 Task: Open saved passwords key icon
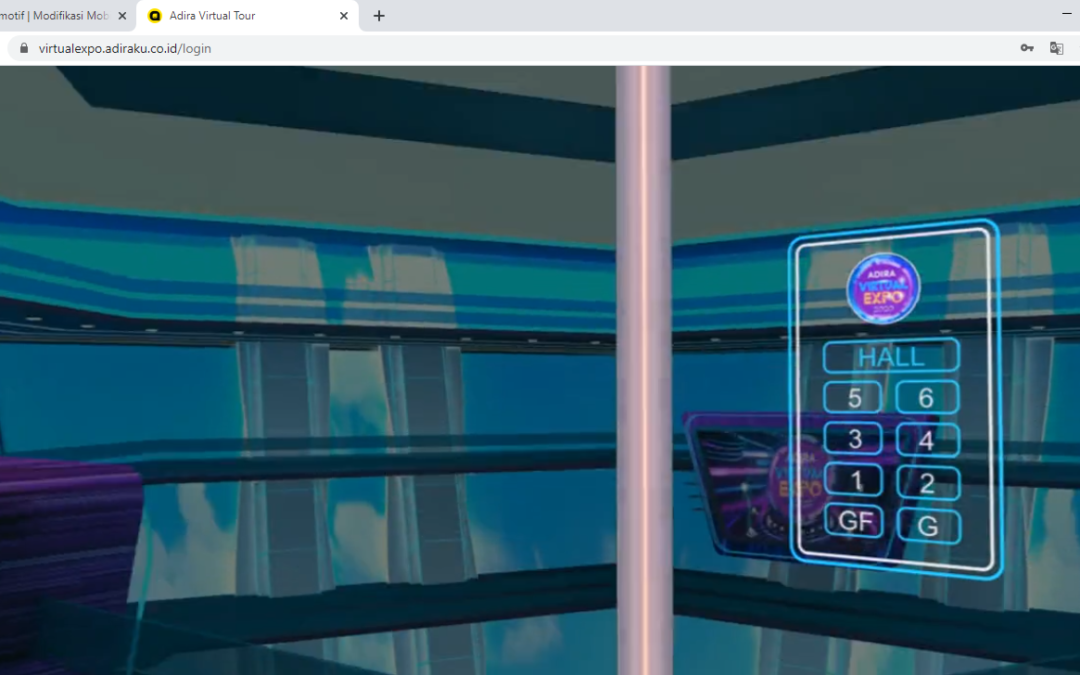[1027, 48]
